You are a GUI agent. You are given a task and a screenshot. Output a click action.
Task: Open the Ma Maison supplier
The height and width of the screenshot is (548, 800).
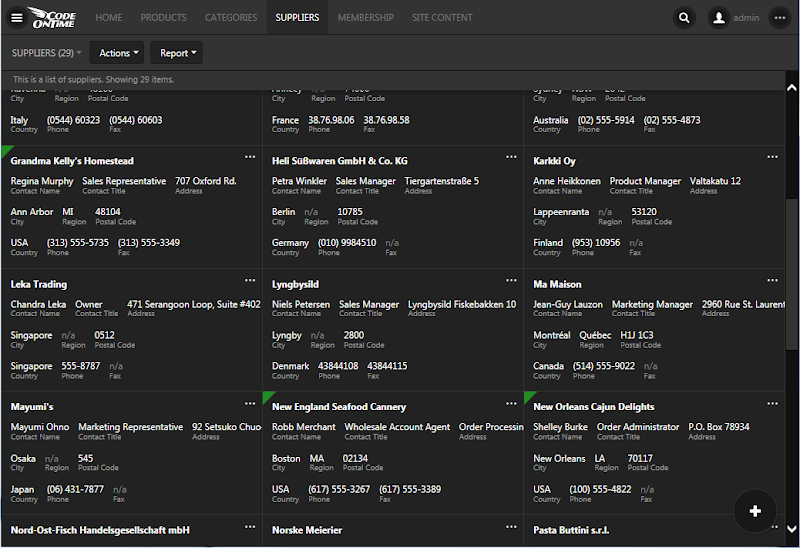click(557, 284)
